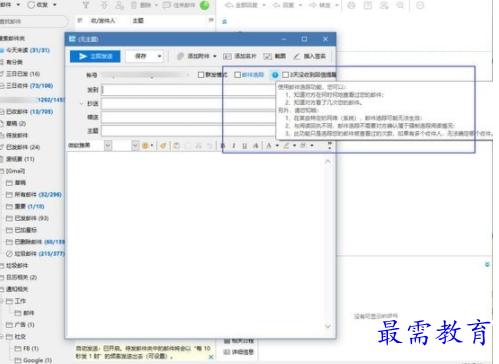Open the emoji dropdown arrow
Image resolution: width=499 pixels, height=364 pixels.
pyautogui.click(x=152, y=146)
